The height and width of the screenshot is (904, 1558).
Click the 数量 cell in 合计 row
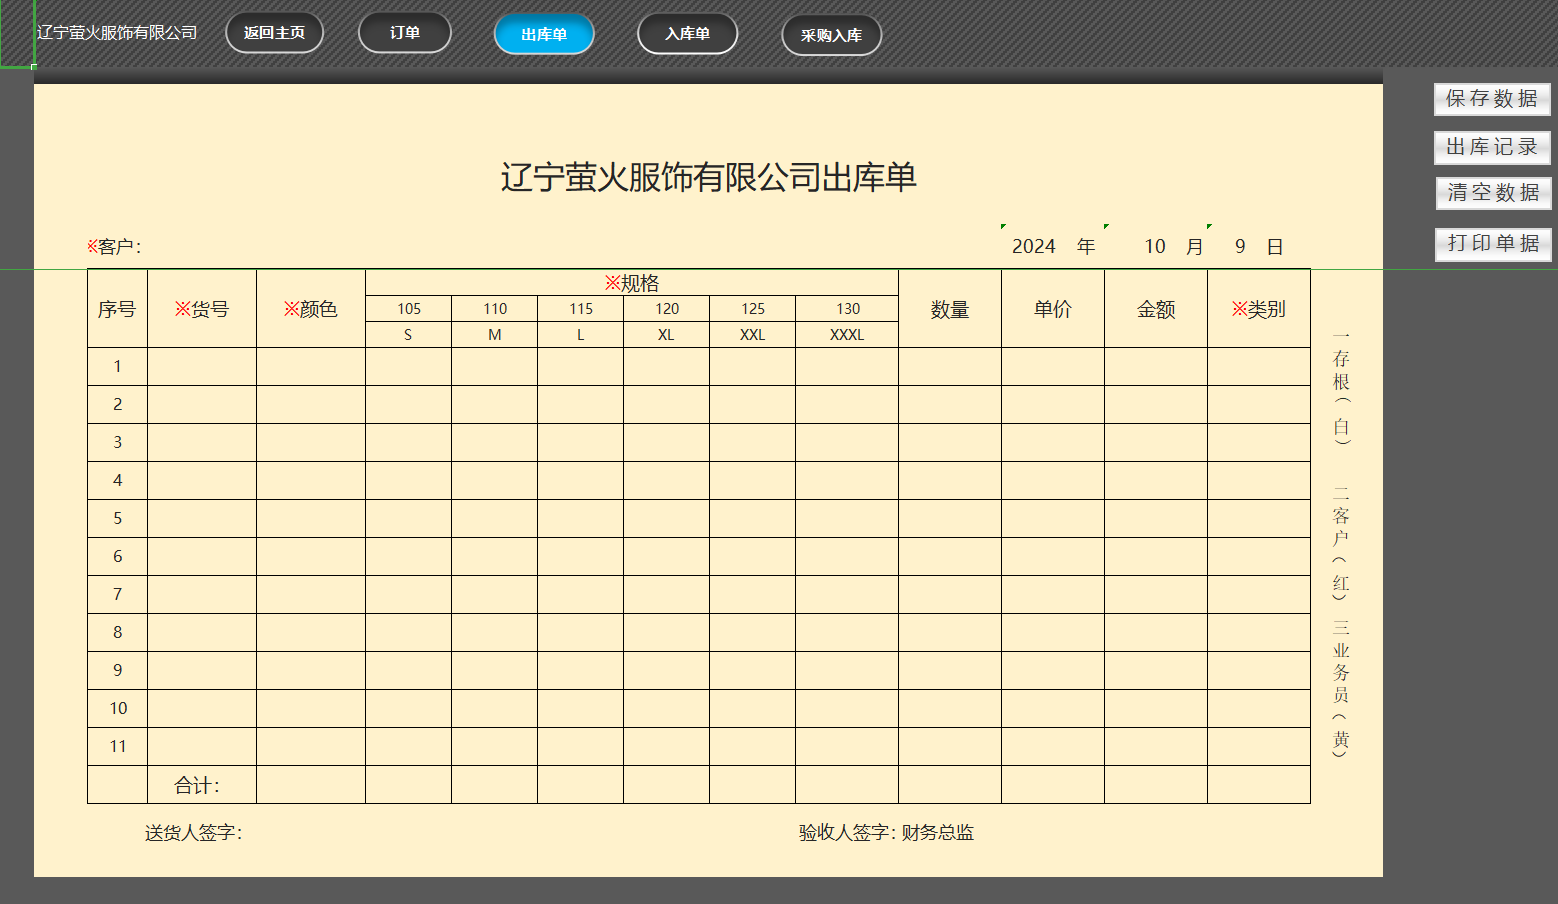coord(950,785)
